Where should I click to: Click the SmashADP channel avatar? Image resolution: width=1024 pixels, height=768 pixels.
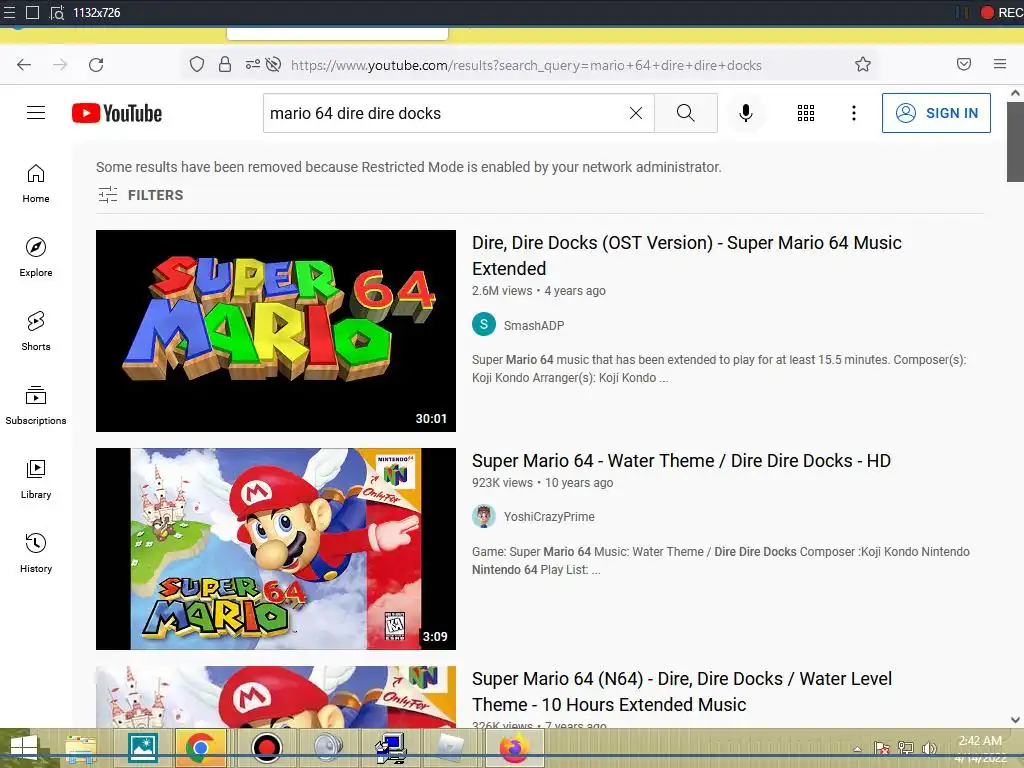pyautogui.click(x=484, y=324)
